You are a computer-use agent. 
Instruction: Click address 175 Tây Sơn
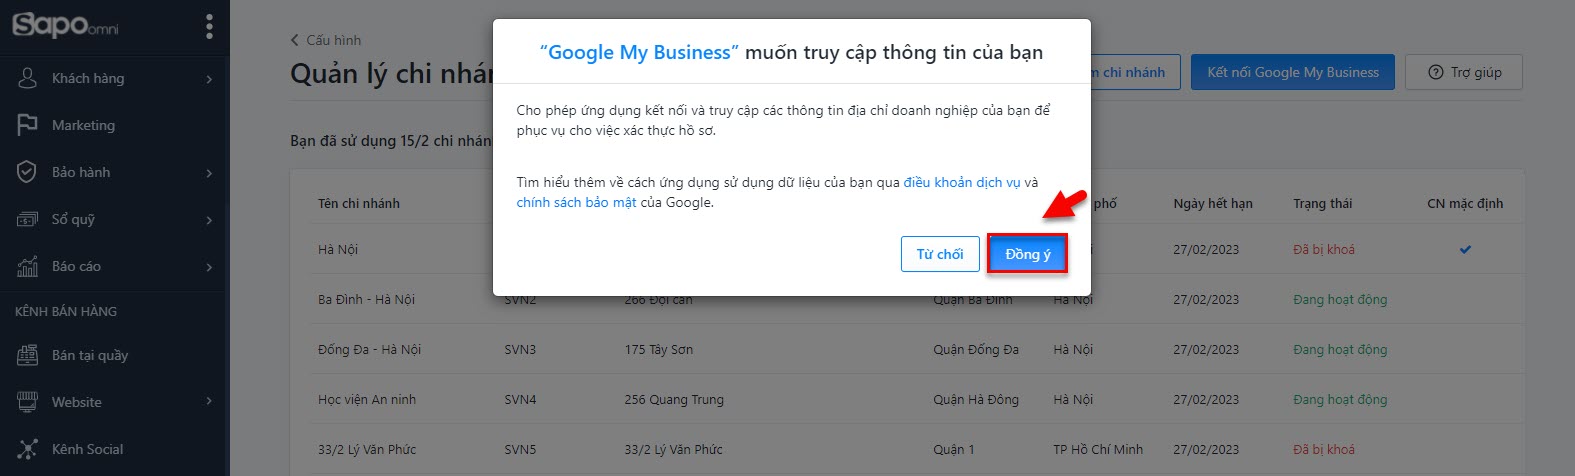click(658, 349)
